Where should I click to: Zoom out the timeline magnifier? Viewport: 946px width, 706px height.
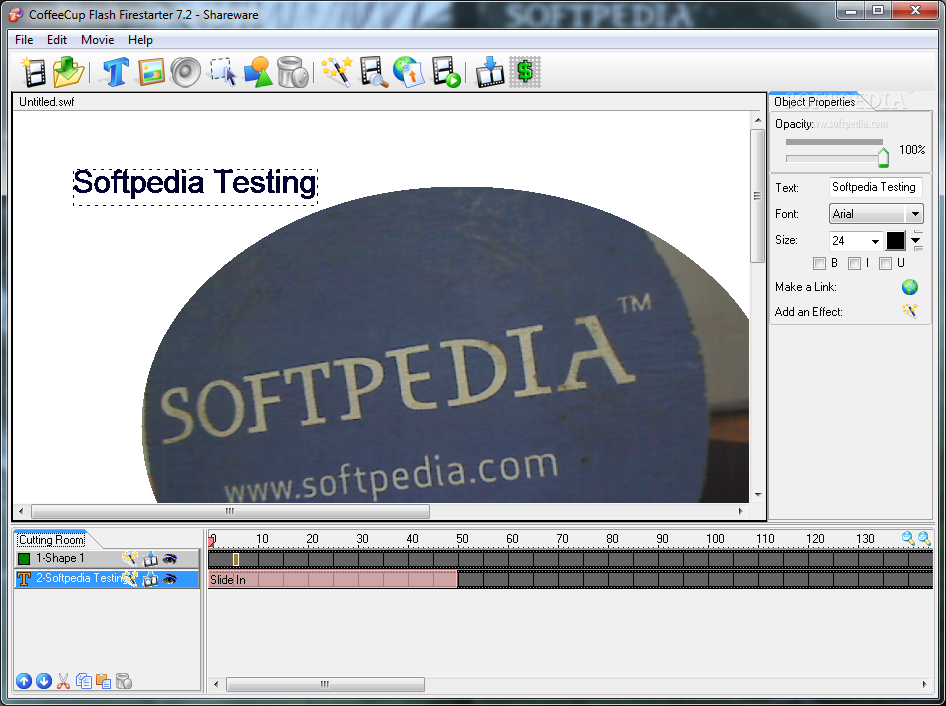(x=907, y=538)
